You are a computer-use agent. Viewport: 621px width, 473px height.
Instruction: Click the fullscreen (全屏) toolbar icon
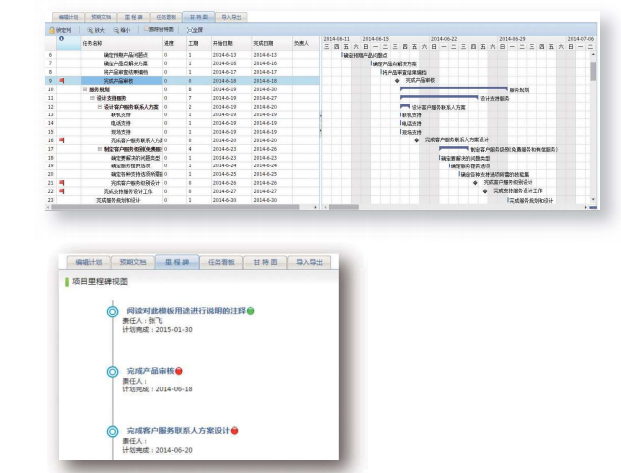pyautogui.click(x=187, y=30)
